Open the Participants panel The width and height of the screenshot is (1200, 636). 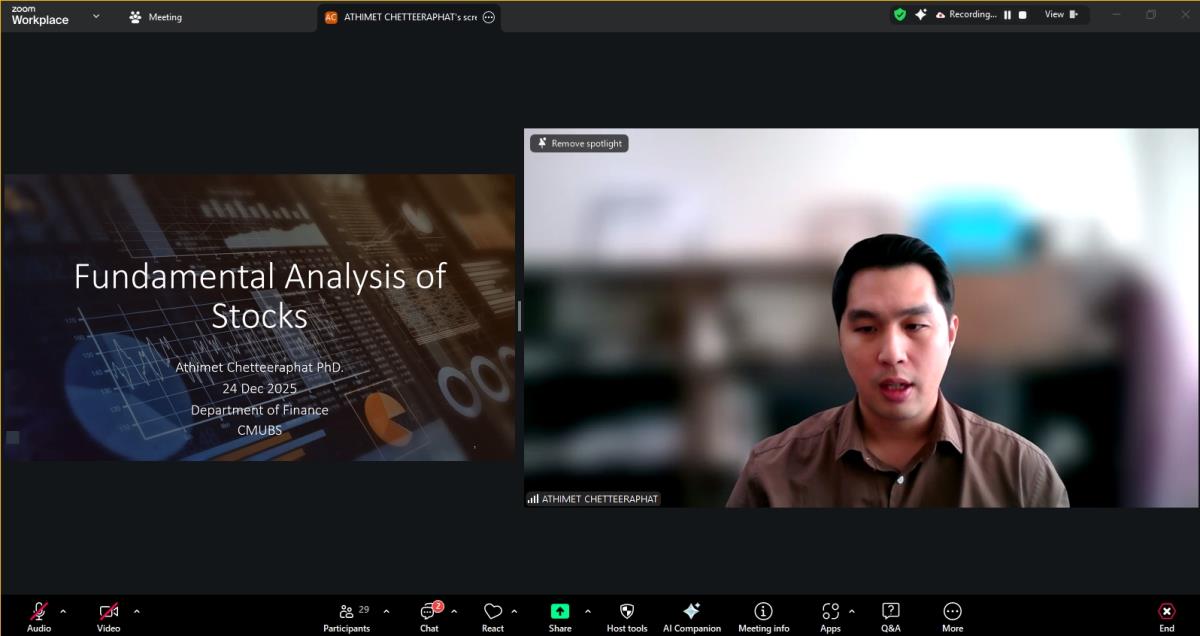(347, 616)
